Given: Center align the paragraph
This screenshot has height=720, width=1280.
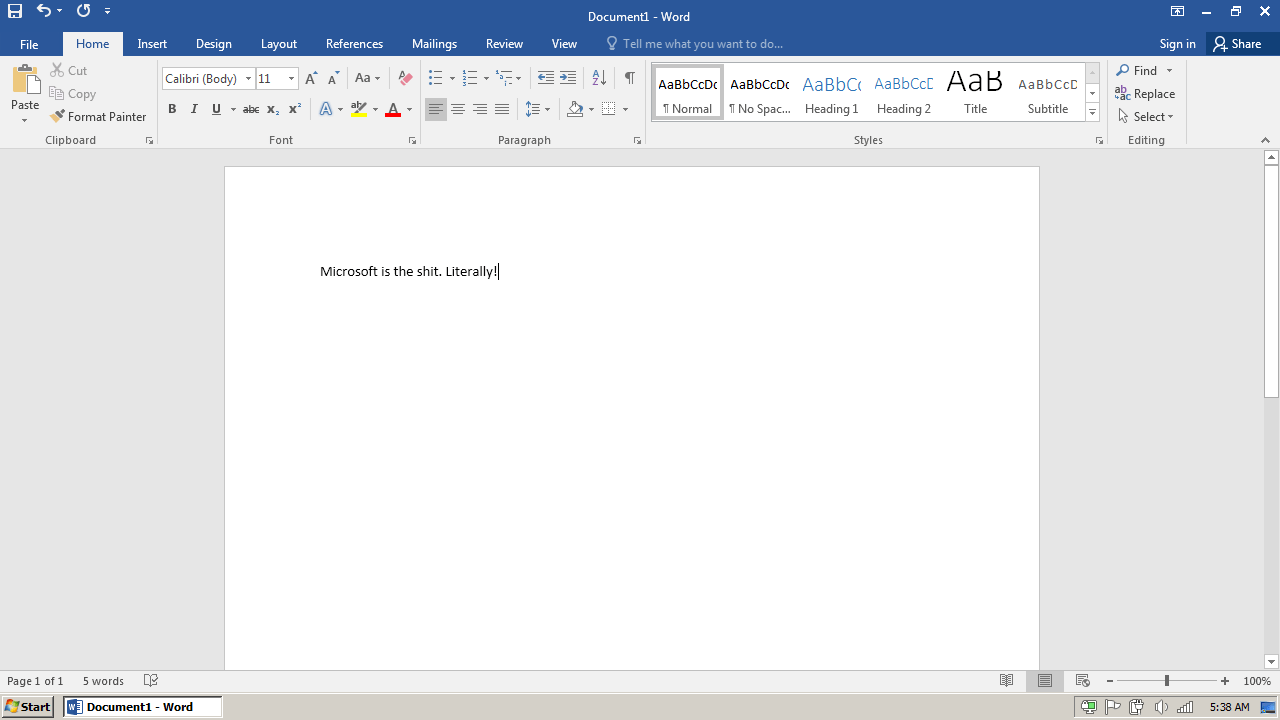Looking at the screenshot, I should (x=458, y=109).
